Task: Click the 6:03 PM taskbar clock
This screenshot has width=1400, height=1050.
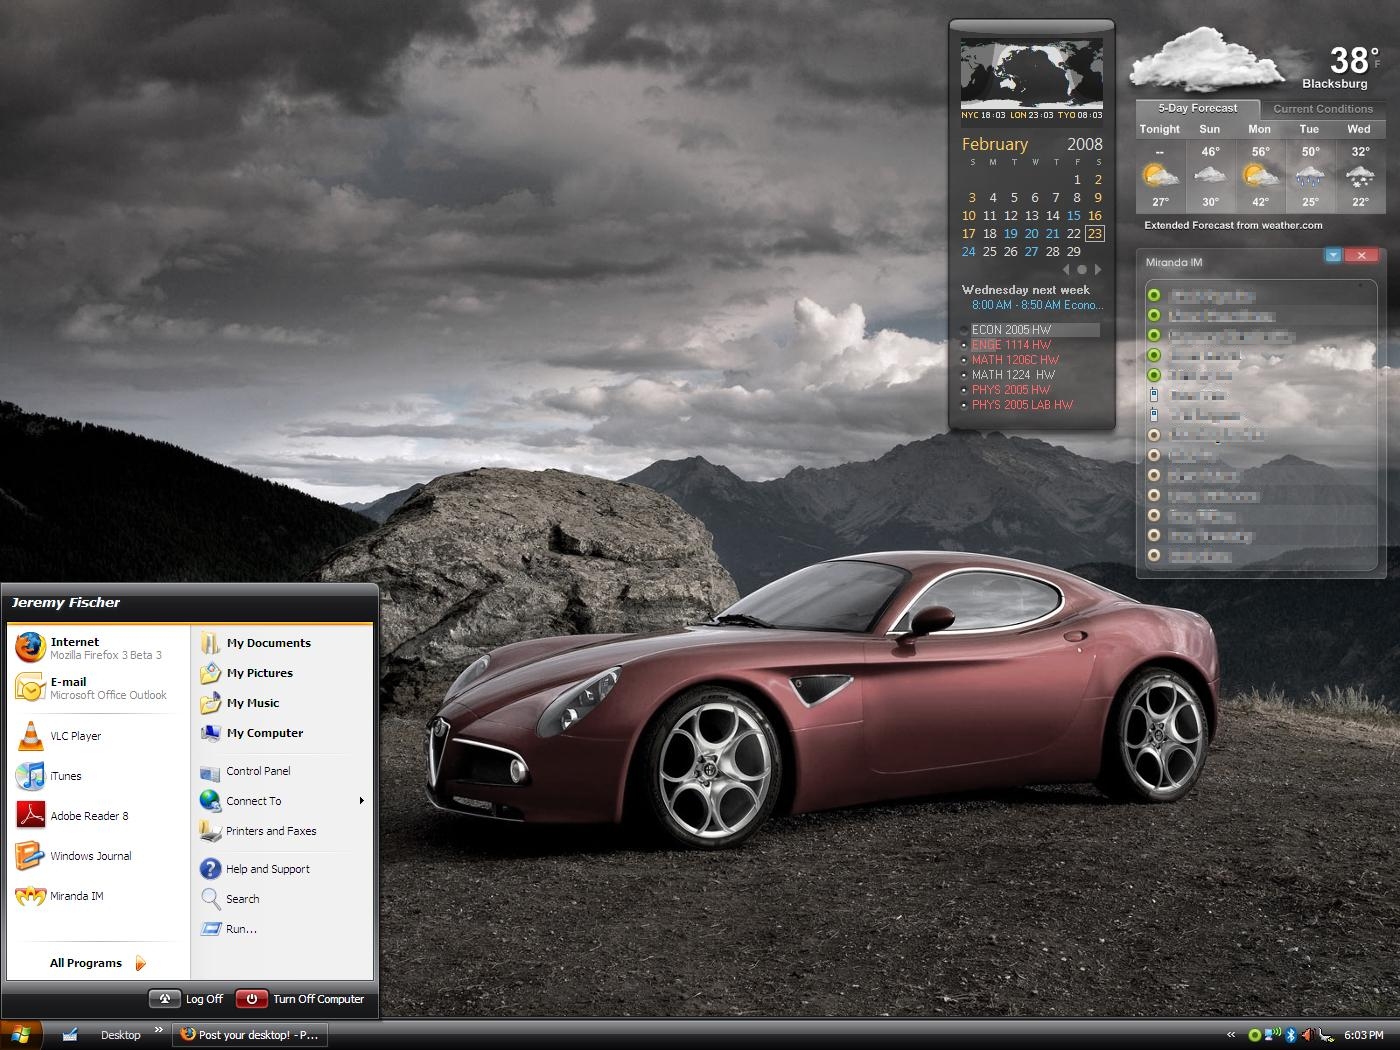Action: [x=1364, y=1035]
